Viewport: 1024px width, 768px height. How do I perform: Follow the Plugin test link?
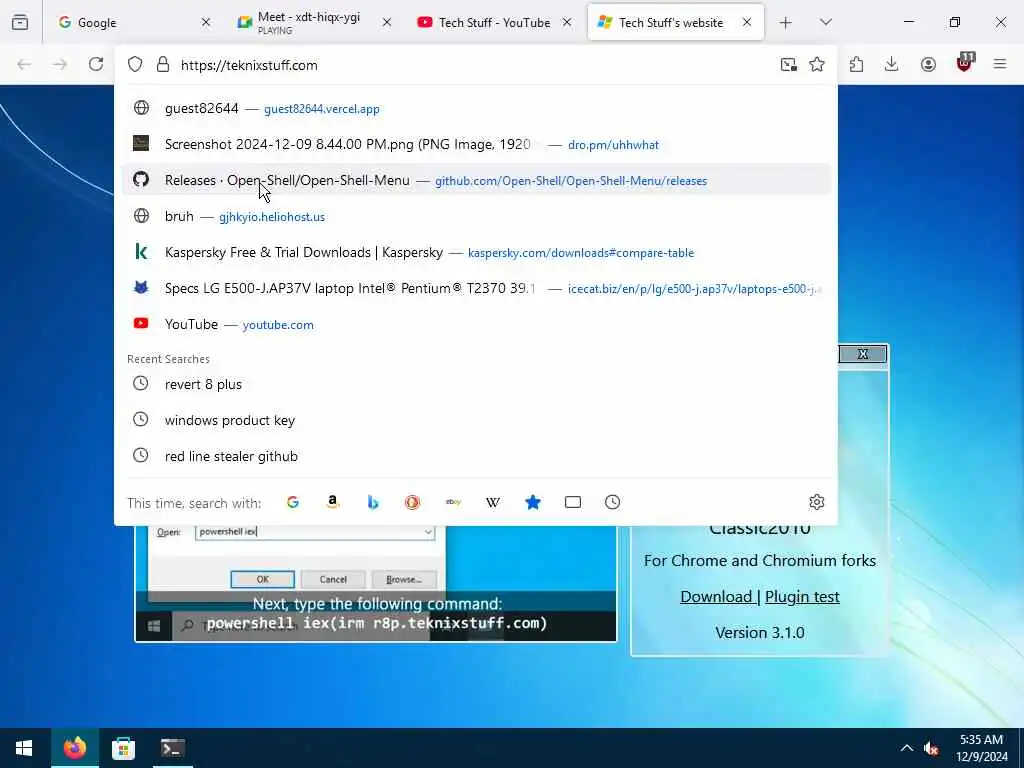(x=802, y=596)
